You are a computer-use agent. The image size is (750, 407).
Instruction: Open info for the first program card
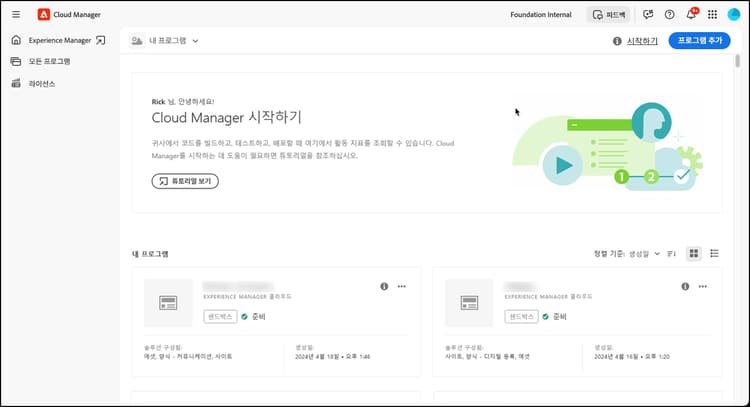[384, 286]
